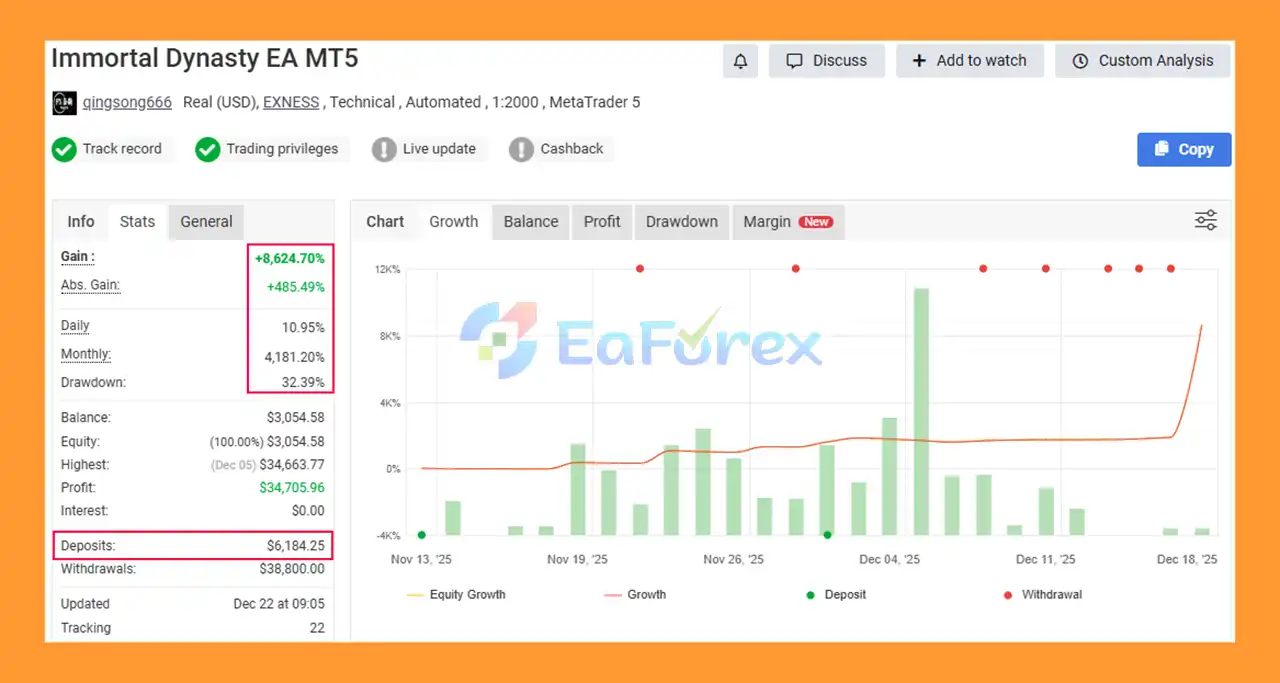This screenshot has width=1280, height=683.
Task: Select the Drawdown chart tab
Action: (681, 222)
